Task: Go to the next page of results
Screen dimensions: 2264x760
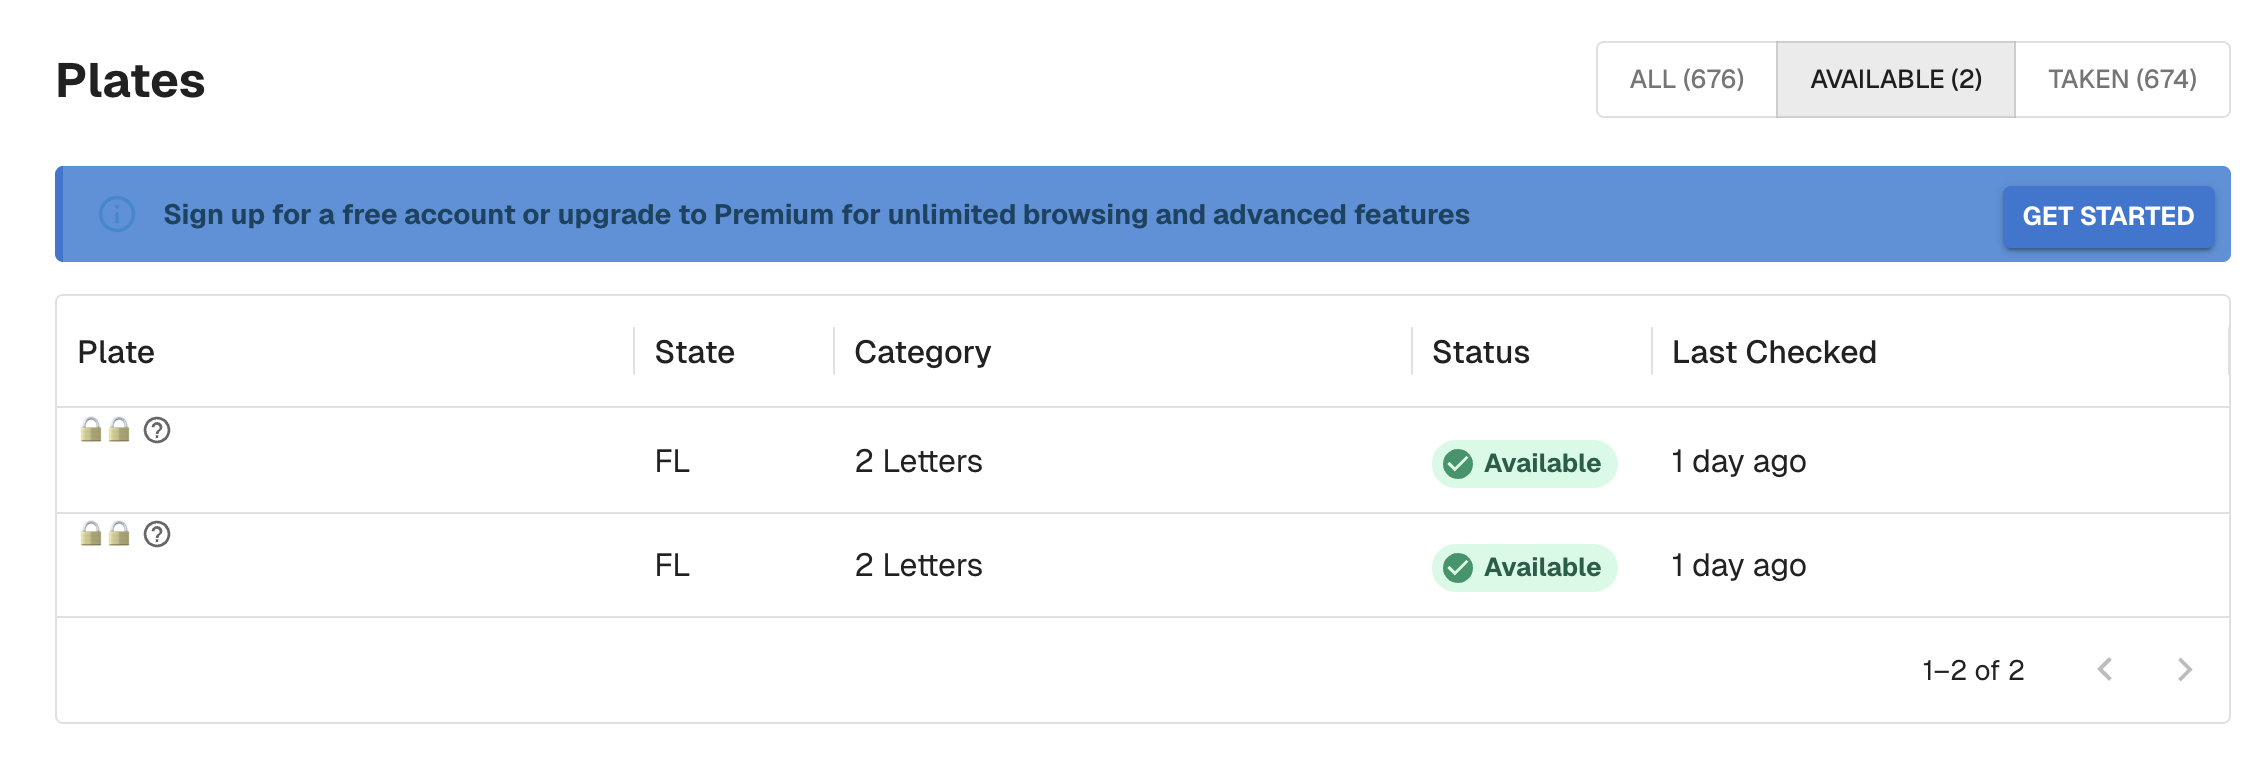Action: pos(2184,670)
